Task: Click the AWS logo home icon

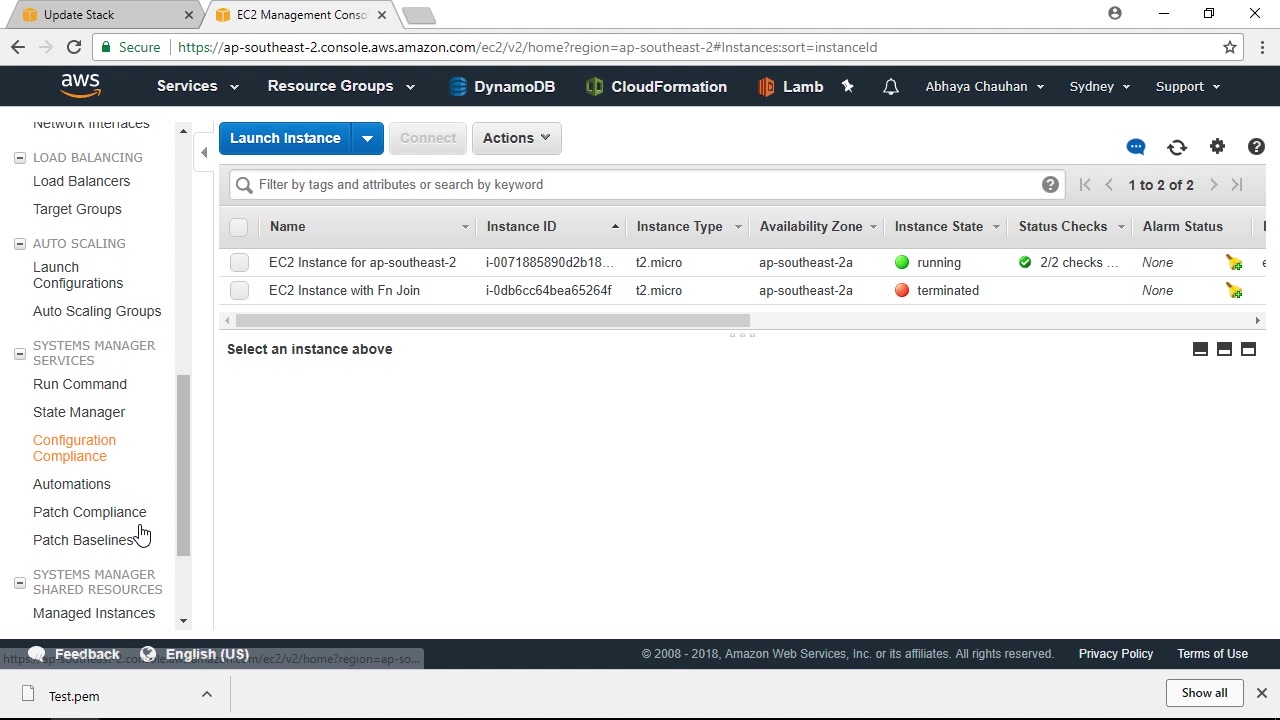Action: point(80,86)
